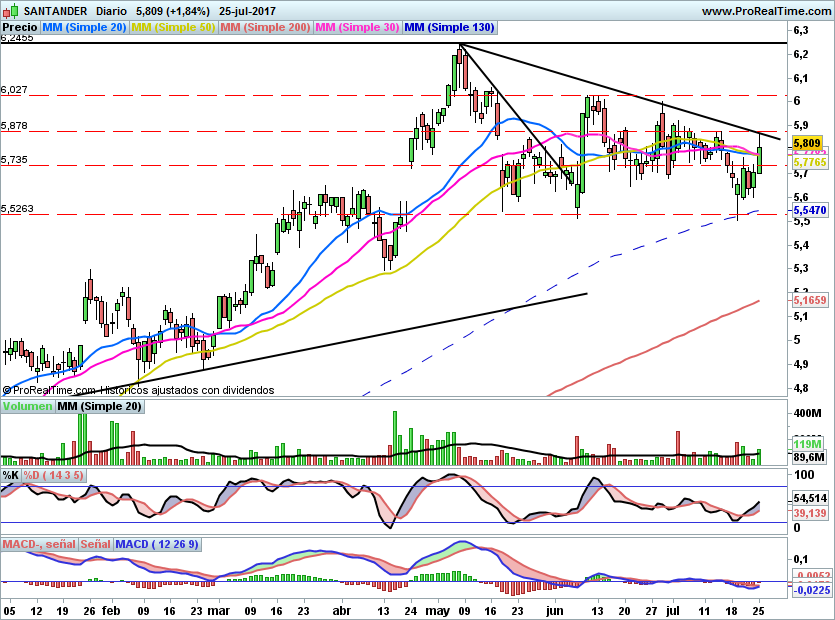Select the MACD (12 26 9) label
This screenshot has width=835, height=620.
(x=157, y=544)
